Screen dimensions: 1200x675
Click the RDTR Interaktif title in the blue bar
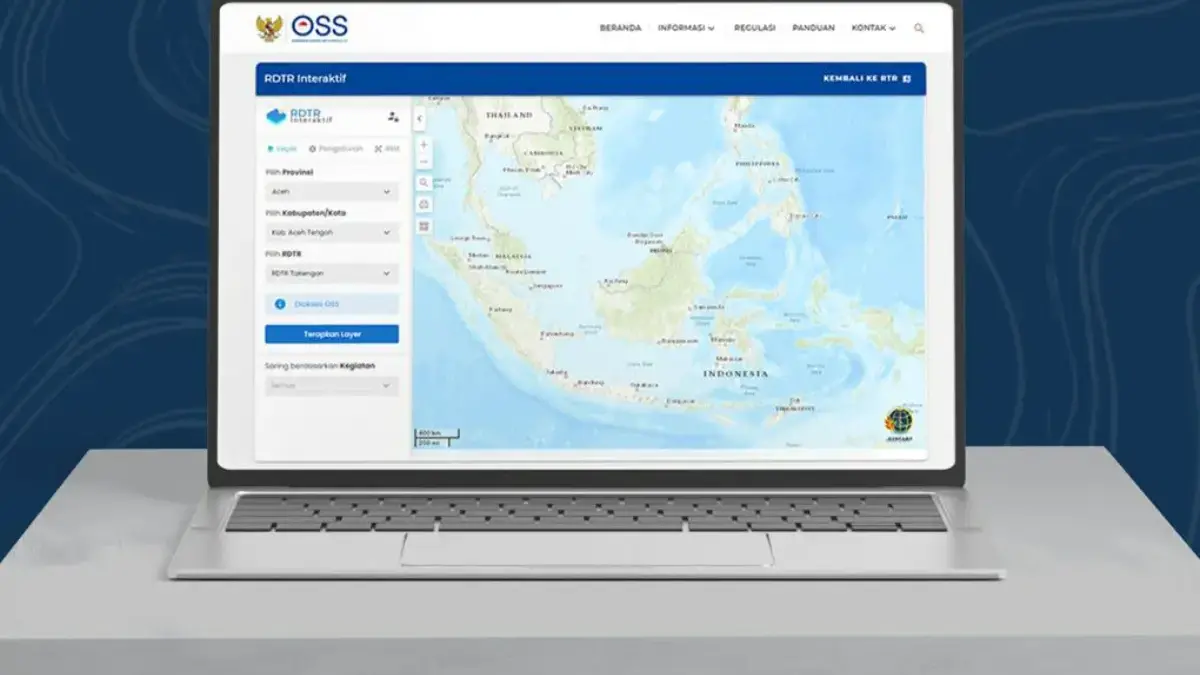(x=305, y=78)
